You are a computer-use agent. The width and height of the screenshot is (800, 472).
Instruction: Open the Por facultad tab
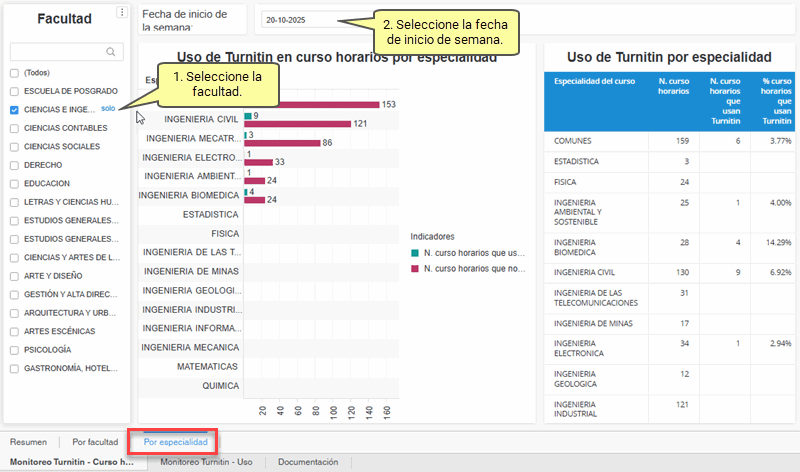95,441
